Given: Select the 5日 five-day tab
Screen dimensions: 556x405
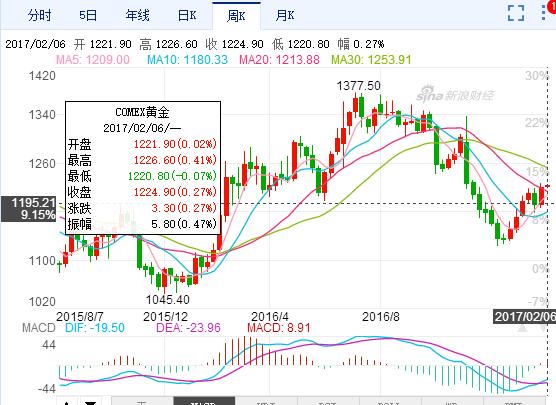Looking at the screenshot, I should (88, 15).
